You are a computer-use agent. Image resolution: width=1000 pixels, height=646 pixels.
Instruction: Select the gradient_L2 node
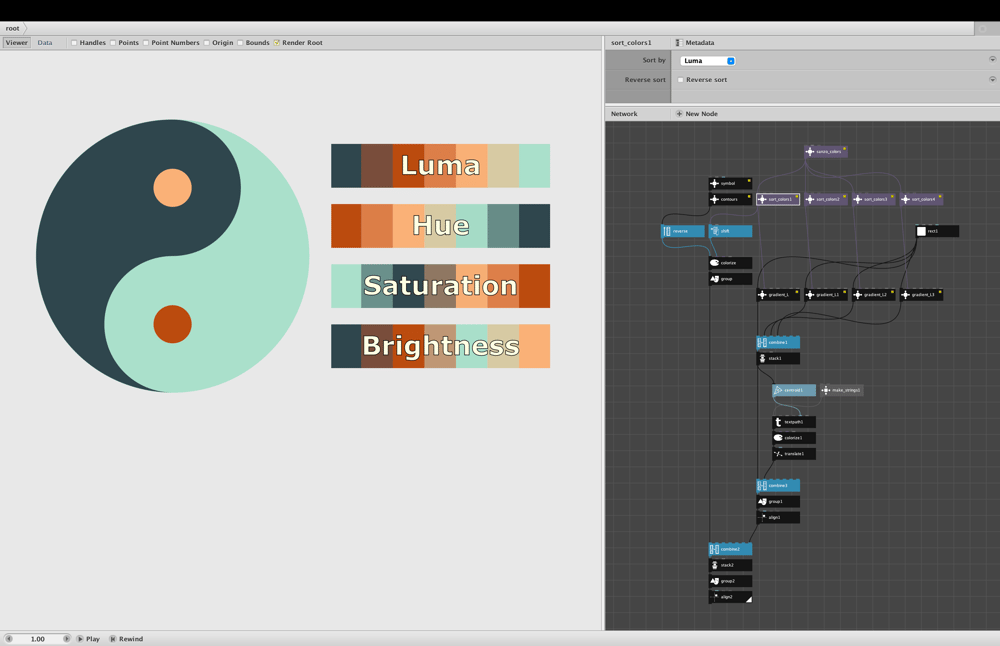[874, 295]
